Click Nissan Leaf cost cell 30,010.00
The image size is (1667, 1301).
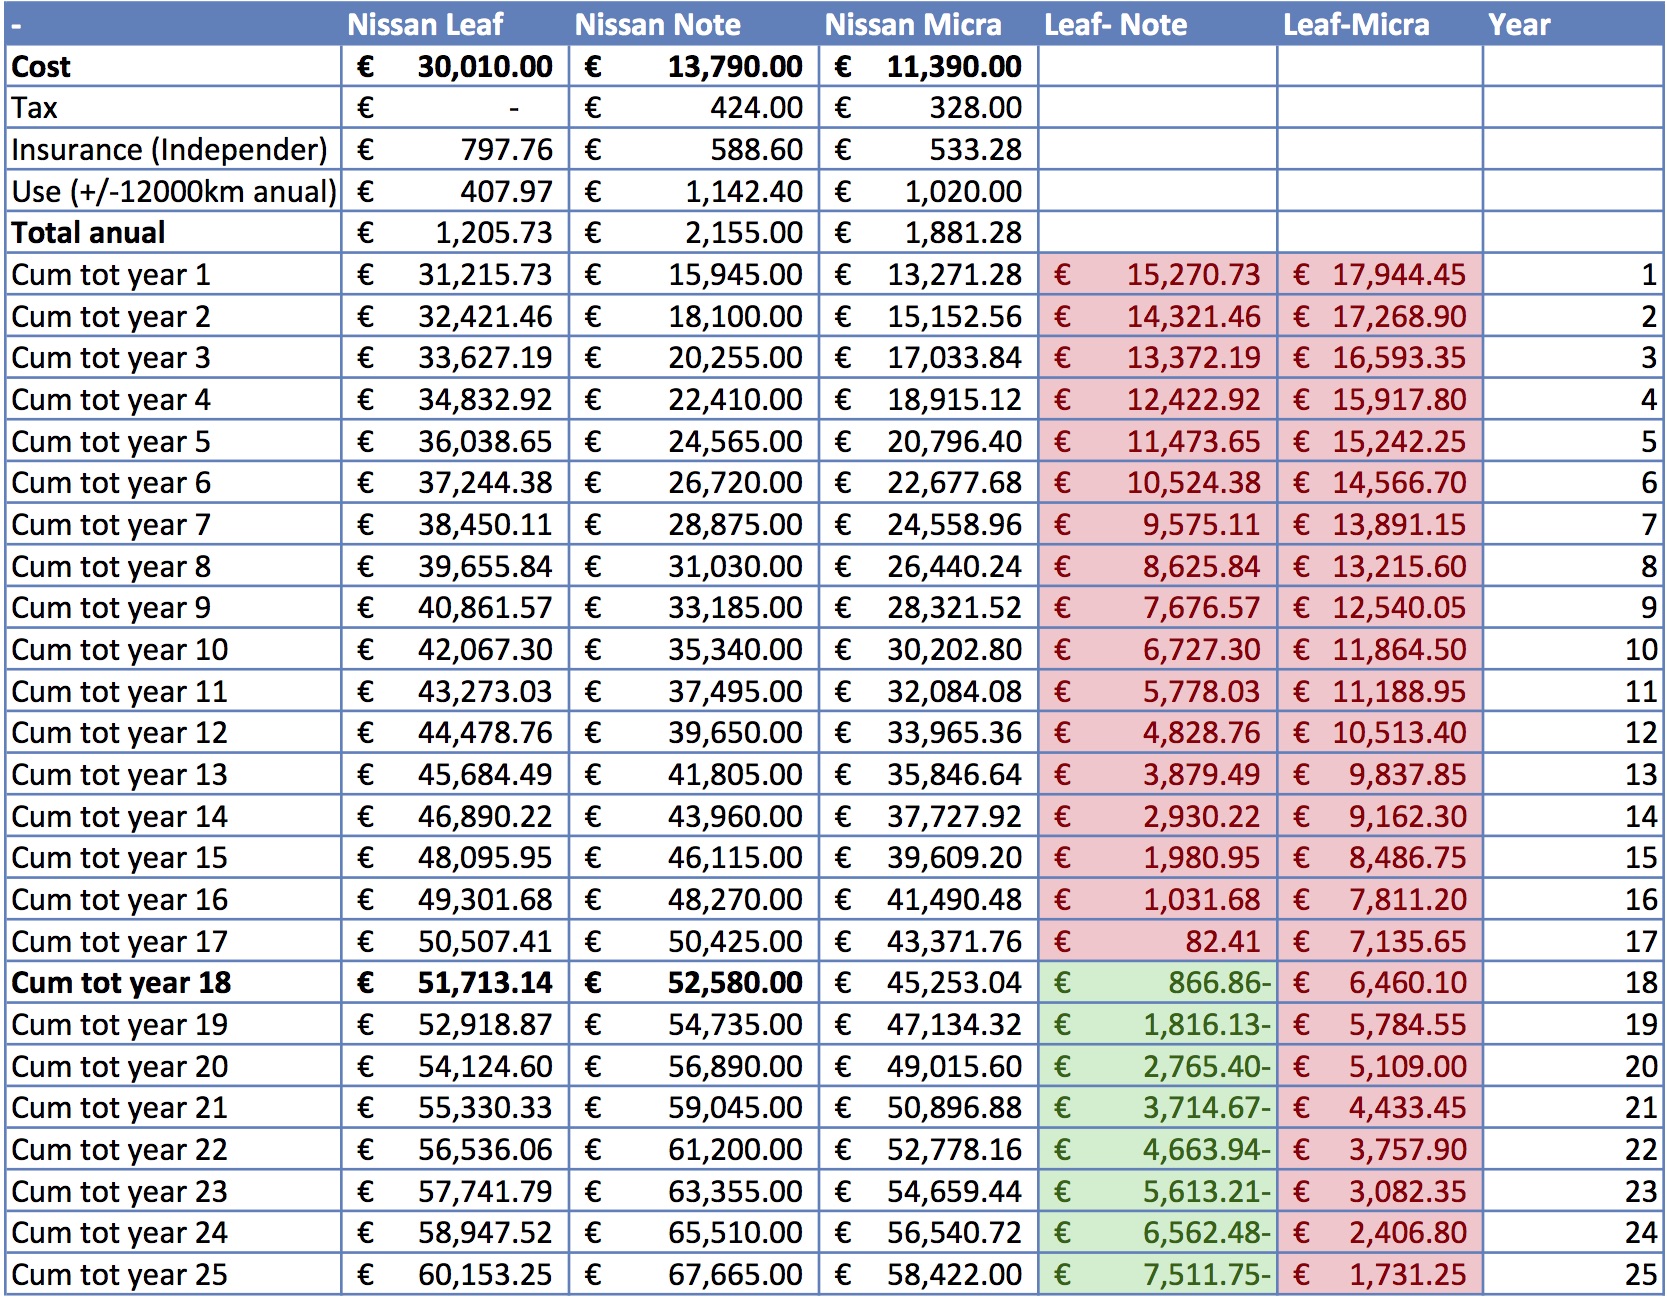pos(484,67)
